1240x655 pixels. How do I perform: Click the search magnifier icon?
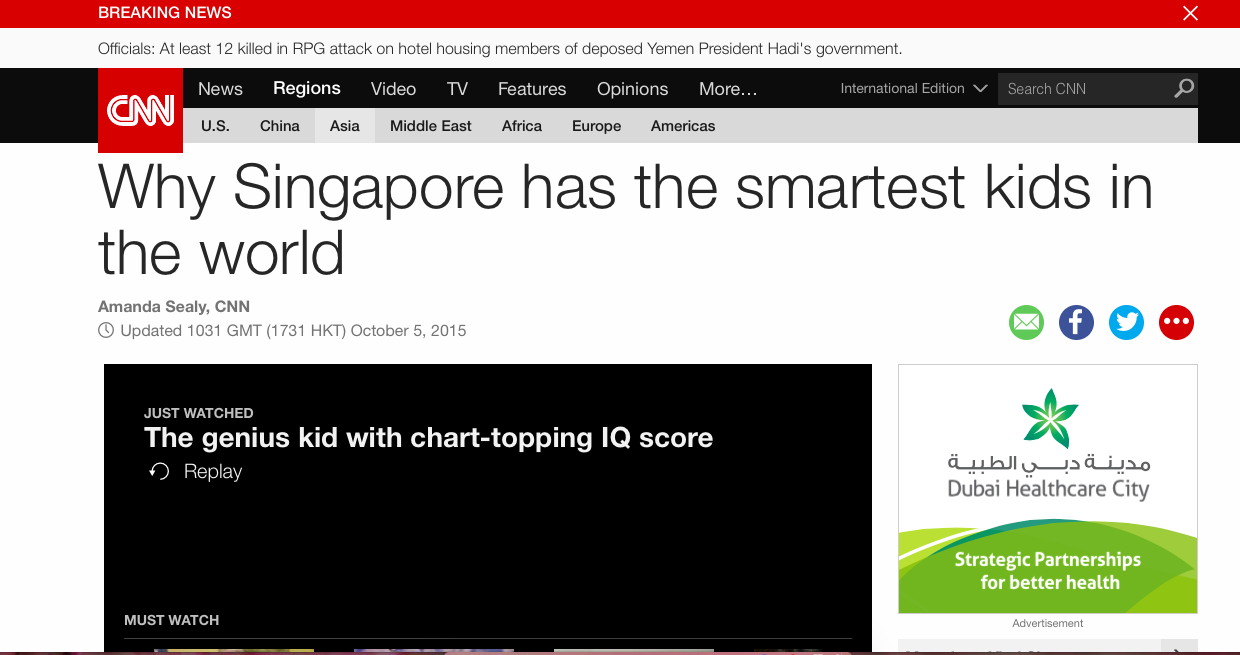[1183, 89]
